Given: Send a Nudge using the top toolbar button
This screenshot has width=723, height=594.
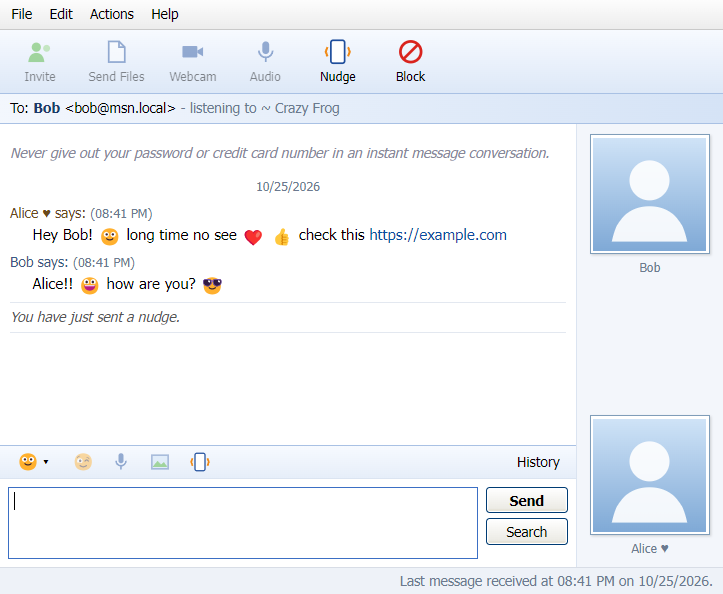Looking at the screenshot, I should click(x=338, y=62).
